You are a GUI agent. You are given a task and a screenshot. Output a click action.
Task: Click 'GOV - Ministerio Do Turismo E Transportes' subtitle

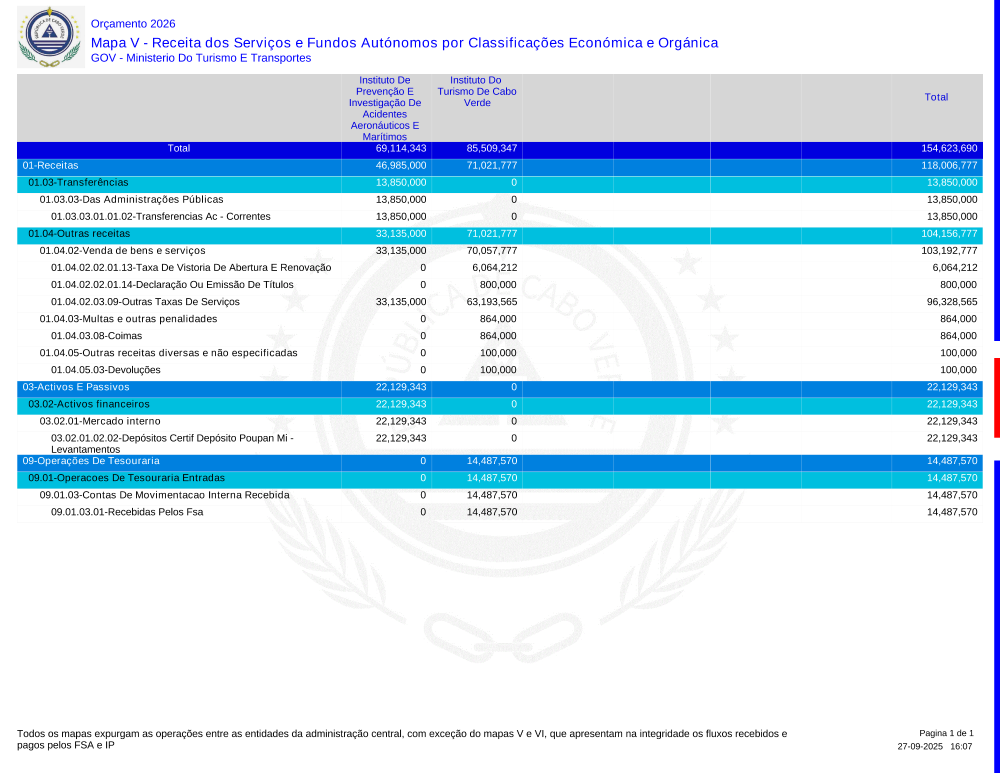tap(201, 58)
